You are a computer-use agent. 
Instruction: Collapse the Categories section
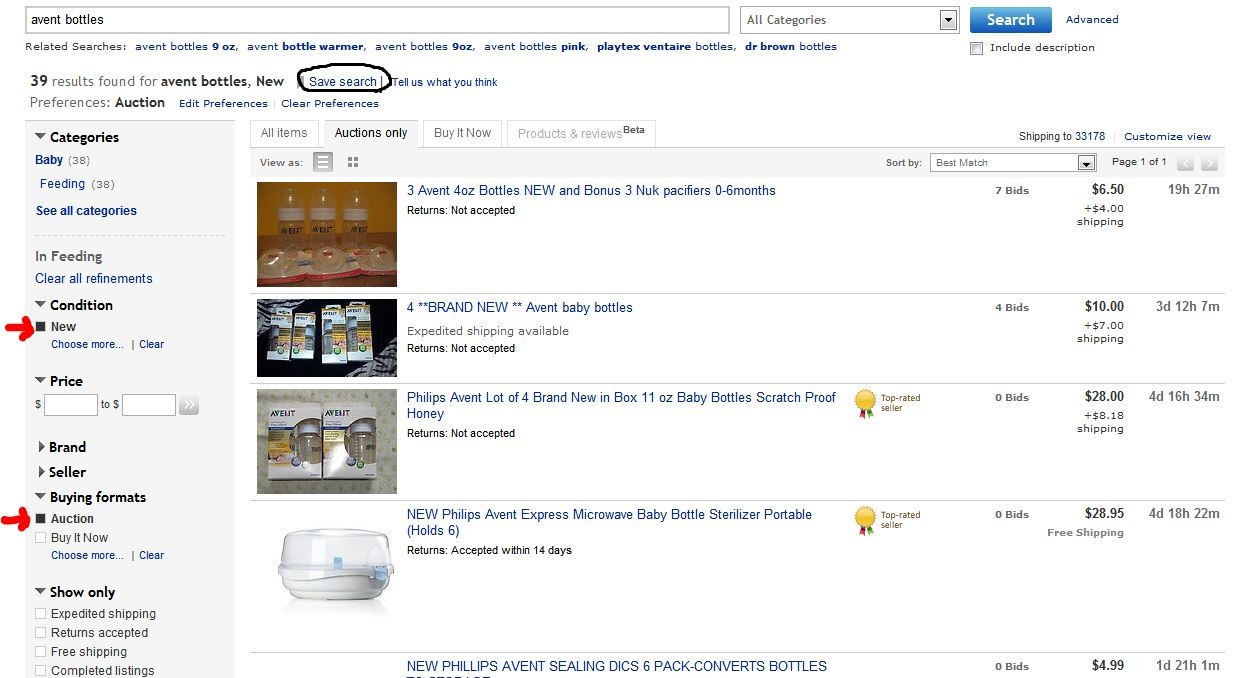pyautogui.click(x=40, y=137)
